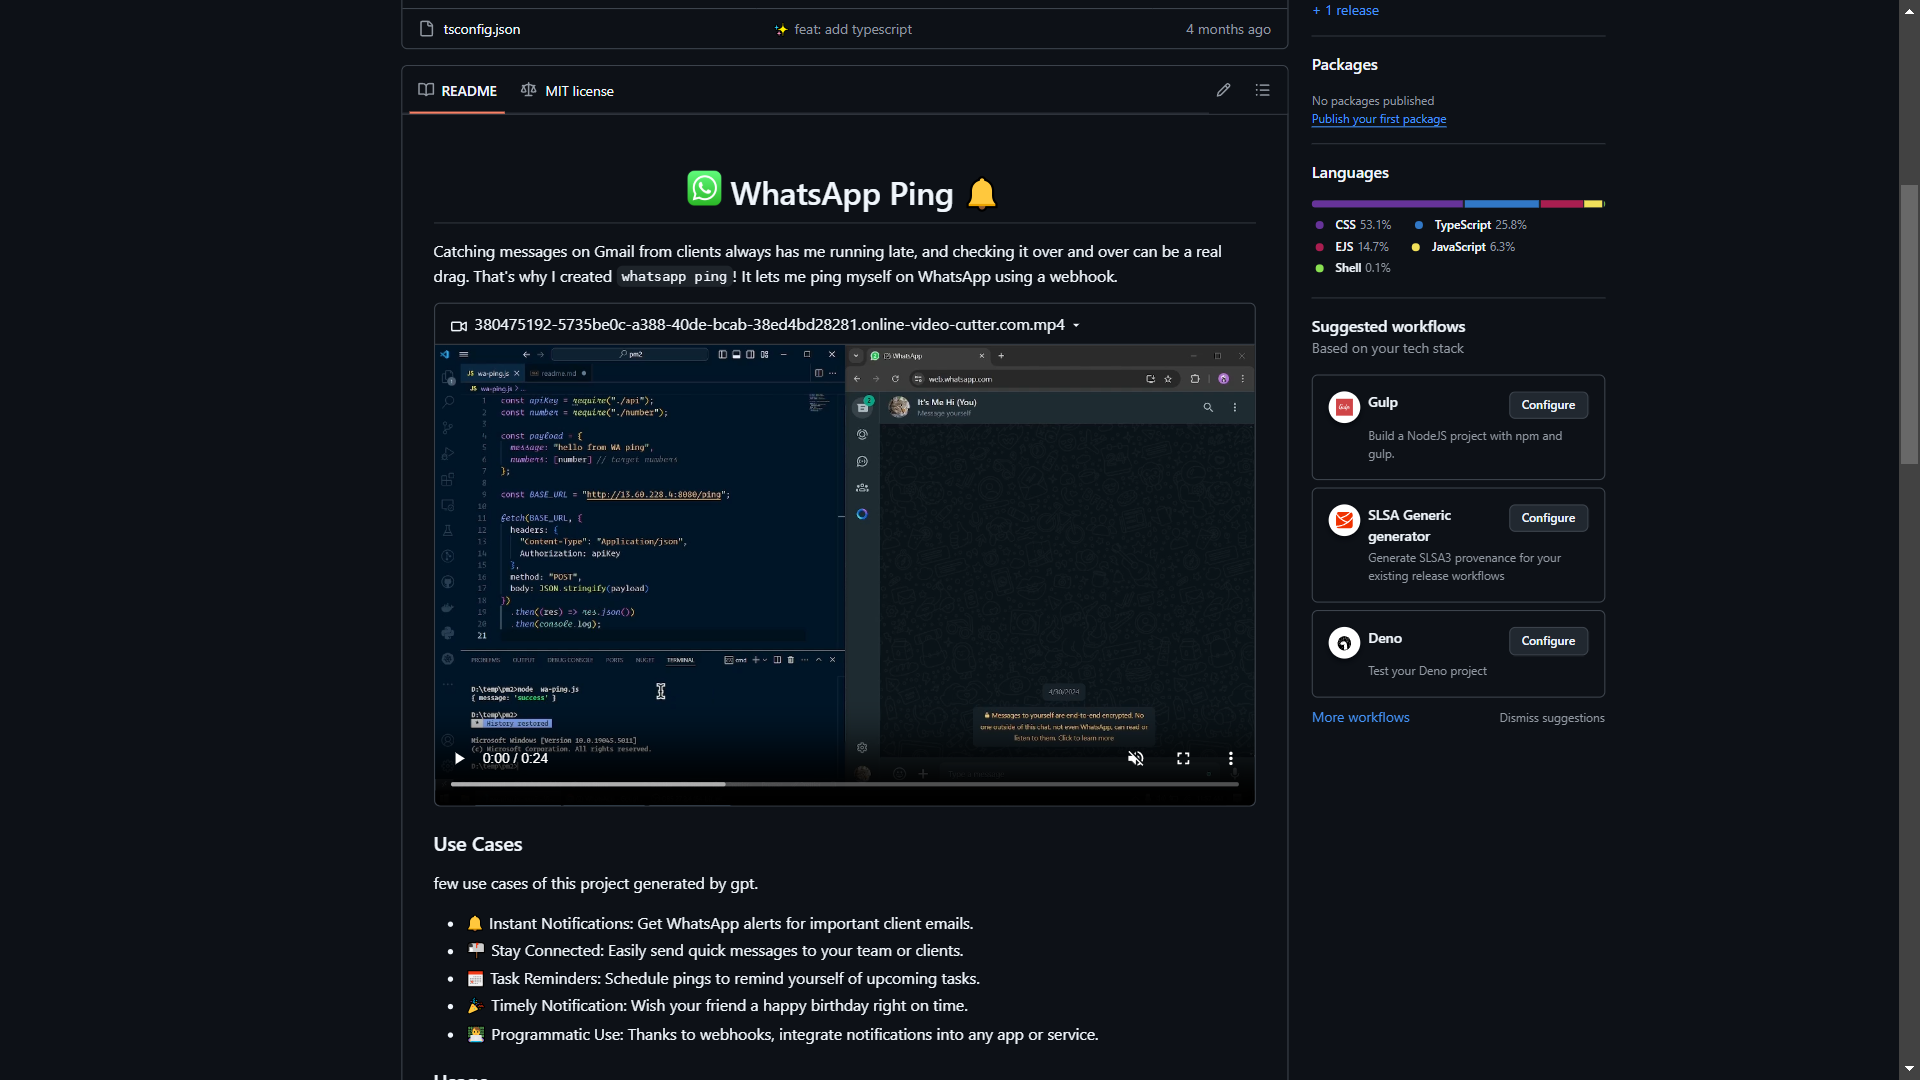Click the EJS 14.7% language entry
Viewport: 1920px width, 1080px height.
[x=1352, y=247]
